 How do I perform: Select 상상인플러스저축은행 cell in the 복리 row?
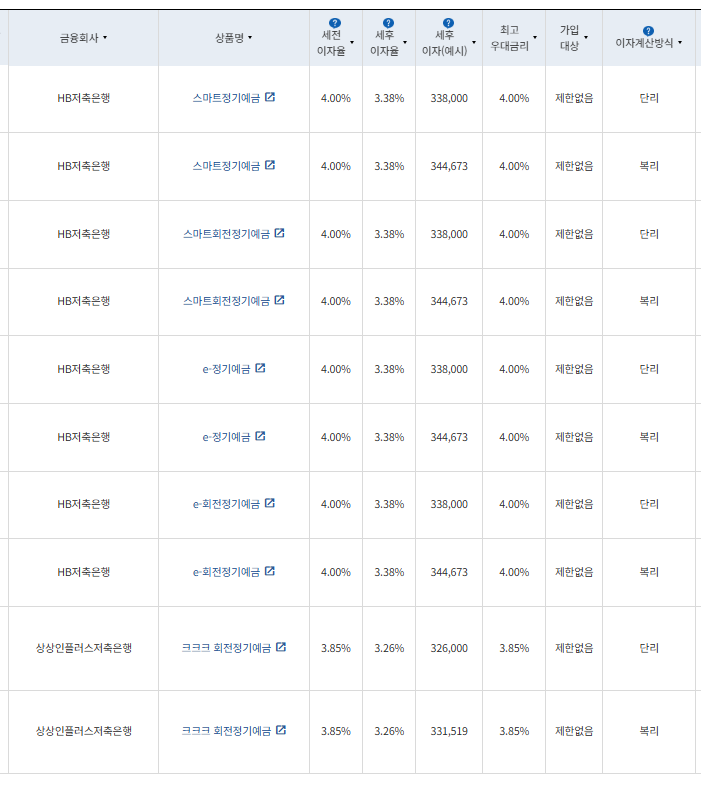(84, 731)
